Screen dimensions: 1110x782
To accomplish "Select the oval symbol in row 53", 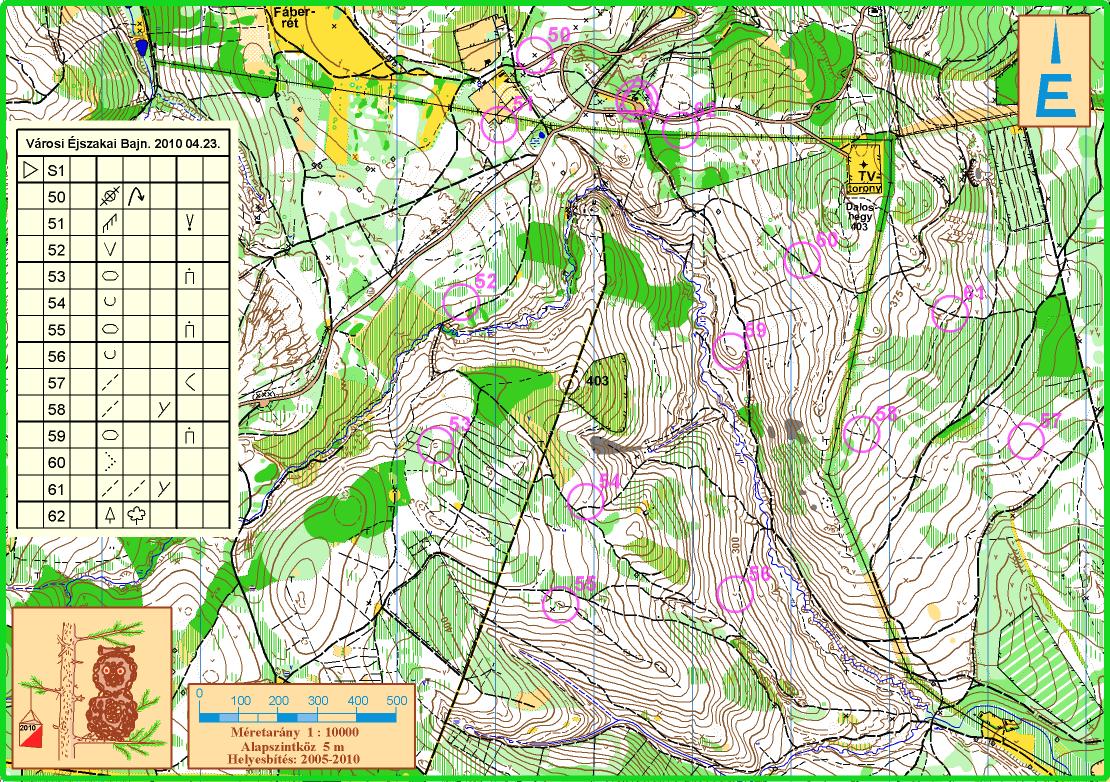I will click(110, 277).
